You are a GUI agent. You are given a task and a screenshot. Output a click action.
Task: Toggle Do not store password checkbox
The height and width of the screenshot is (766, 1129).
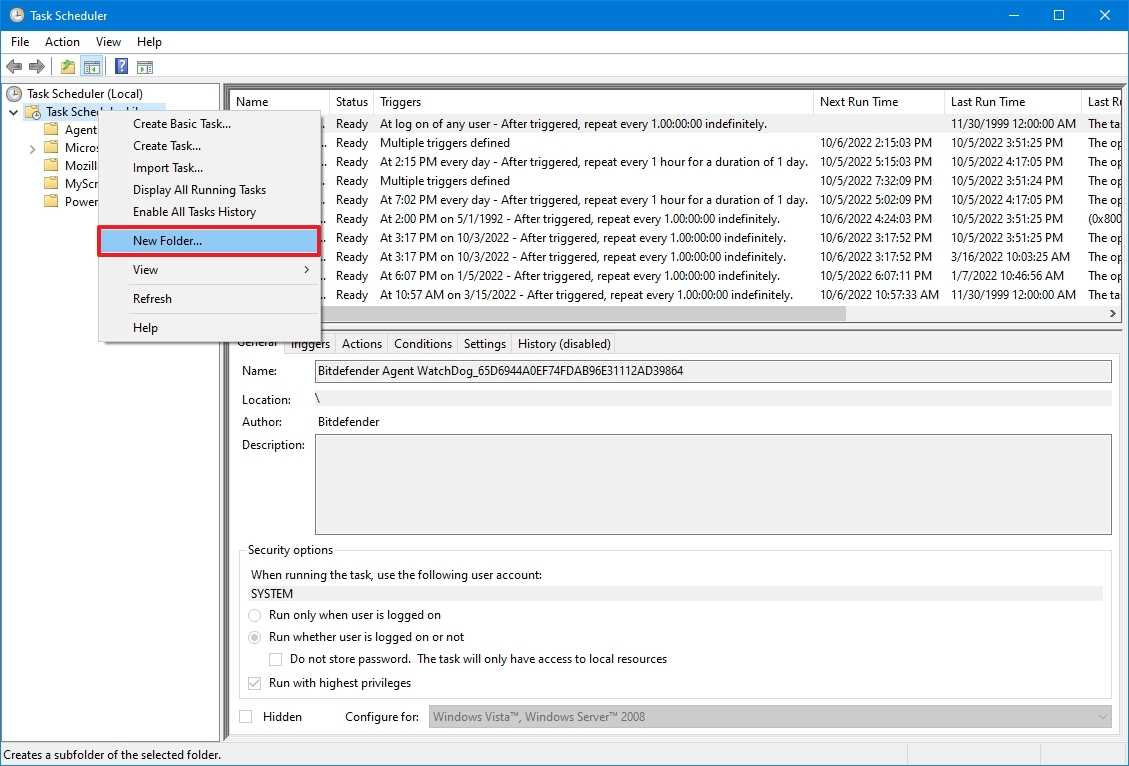[276, 659]
